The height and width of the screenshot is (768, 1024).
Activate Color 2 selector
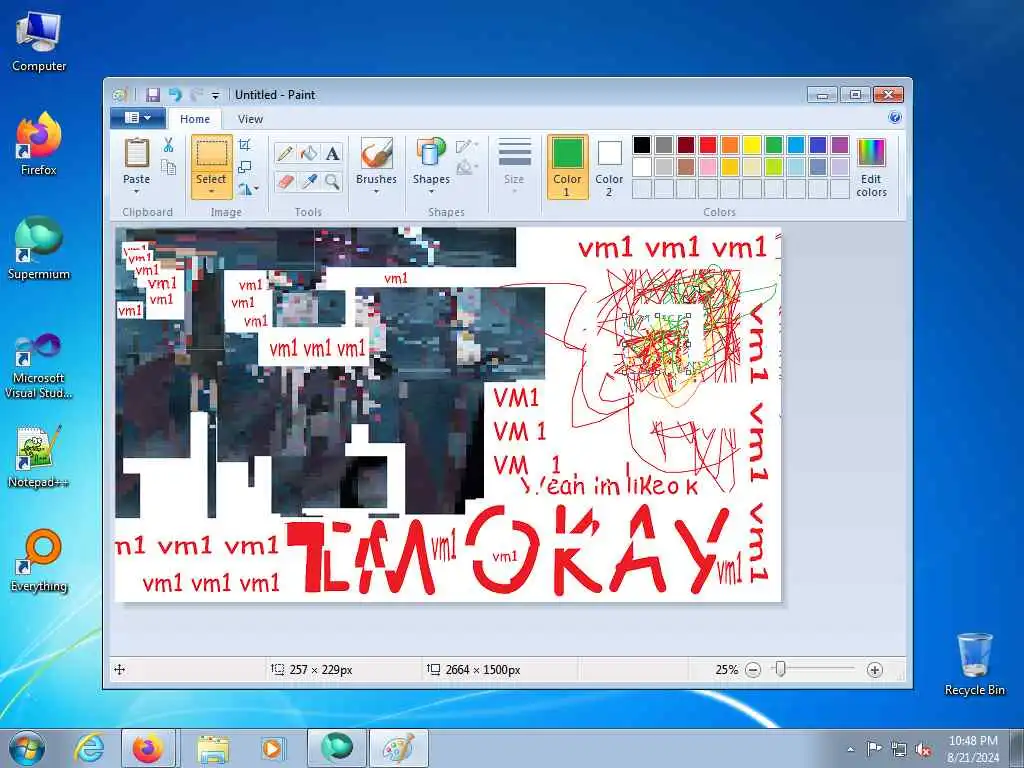(609, 167)
